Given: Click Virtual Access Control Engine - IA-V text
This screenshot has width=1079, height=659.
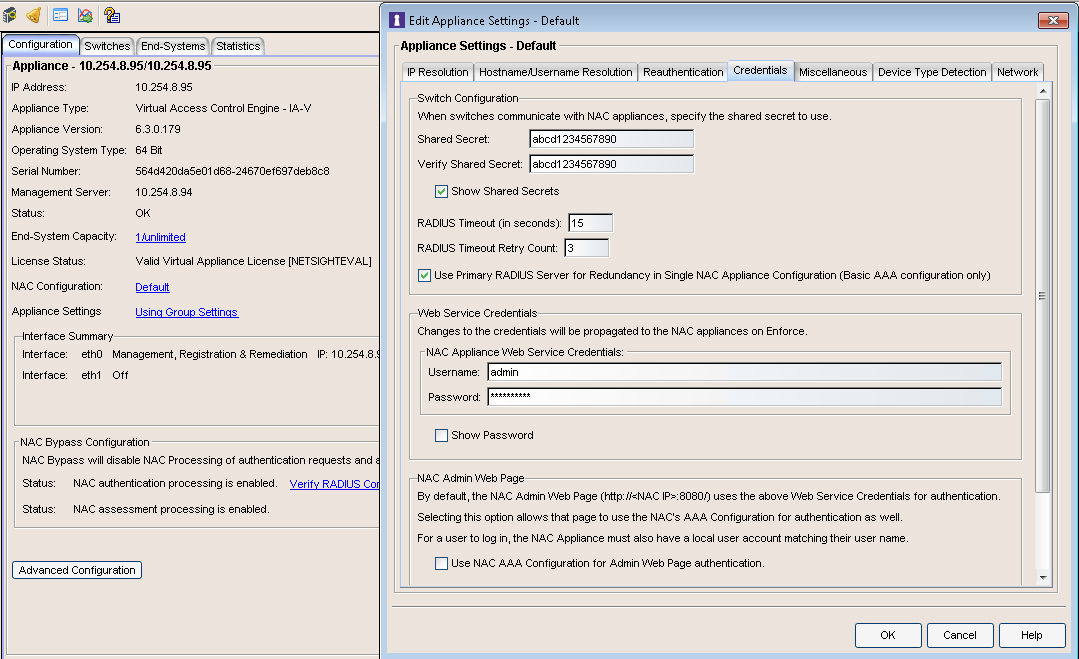Looking at the screenshot, I should click(223, 108).
